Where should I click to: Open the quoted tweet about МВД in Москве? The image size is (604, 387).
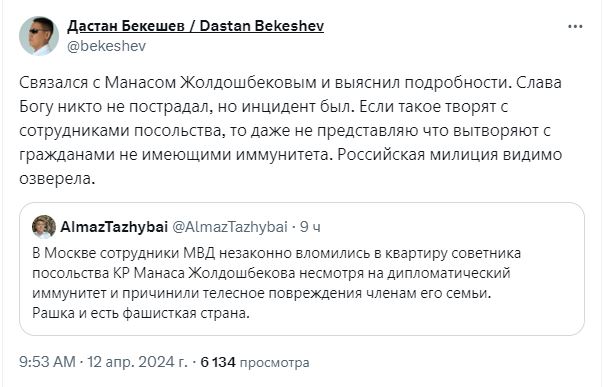[302, 269]
